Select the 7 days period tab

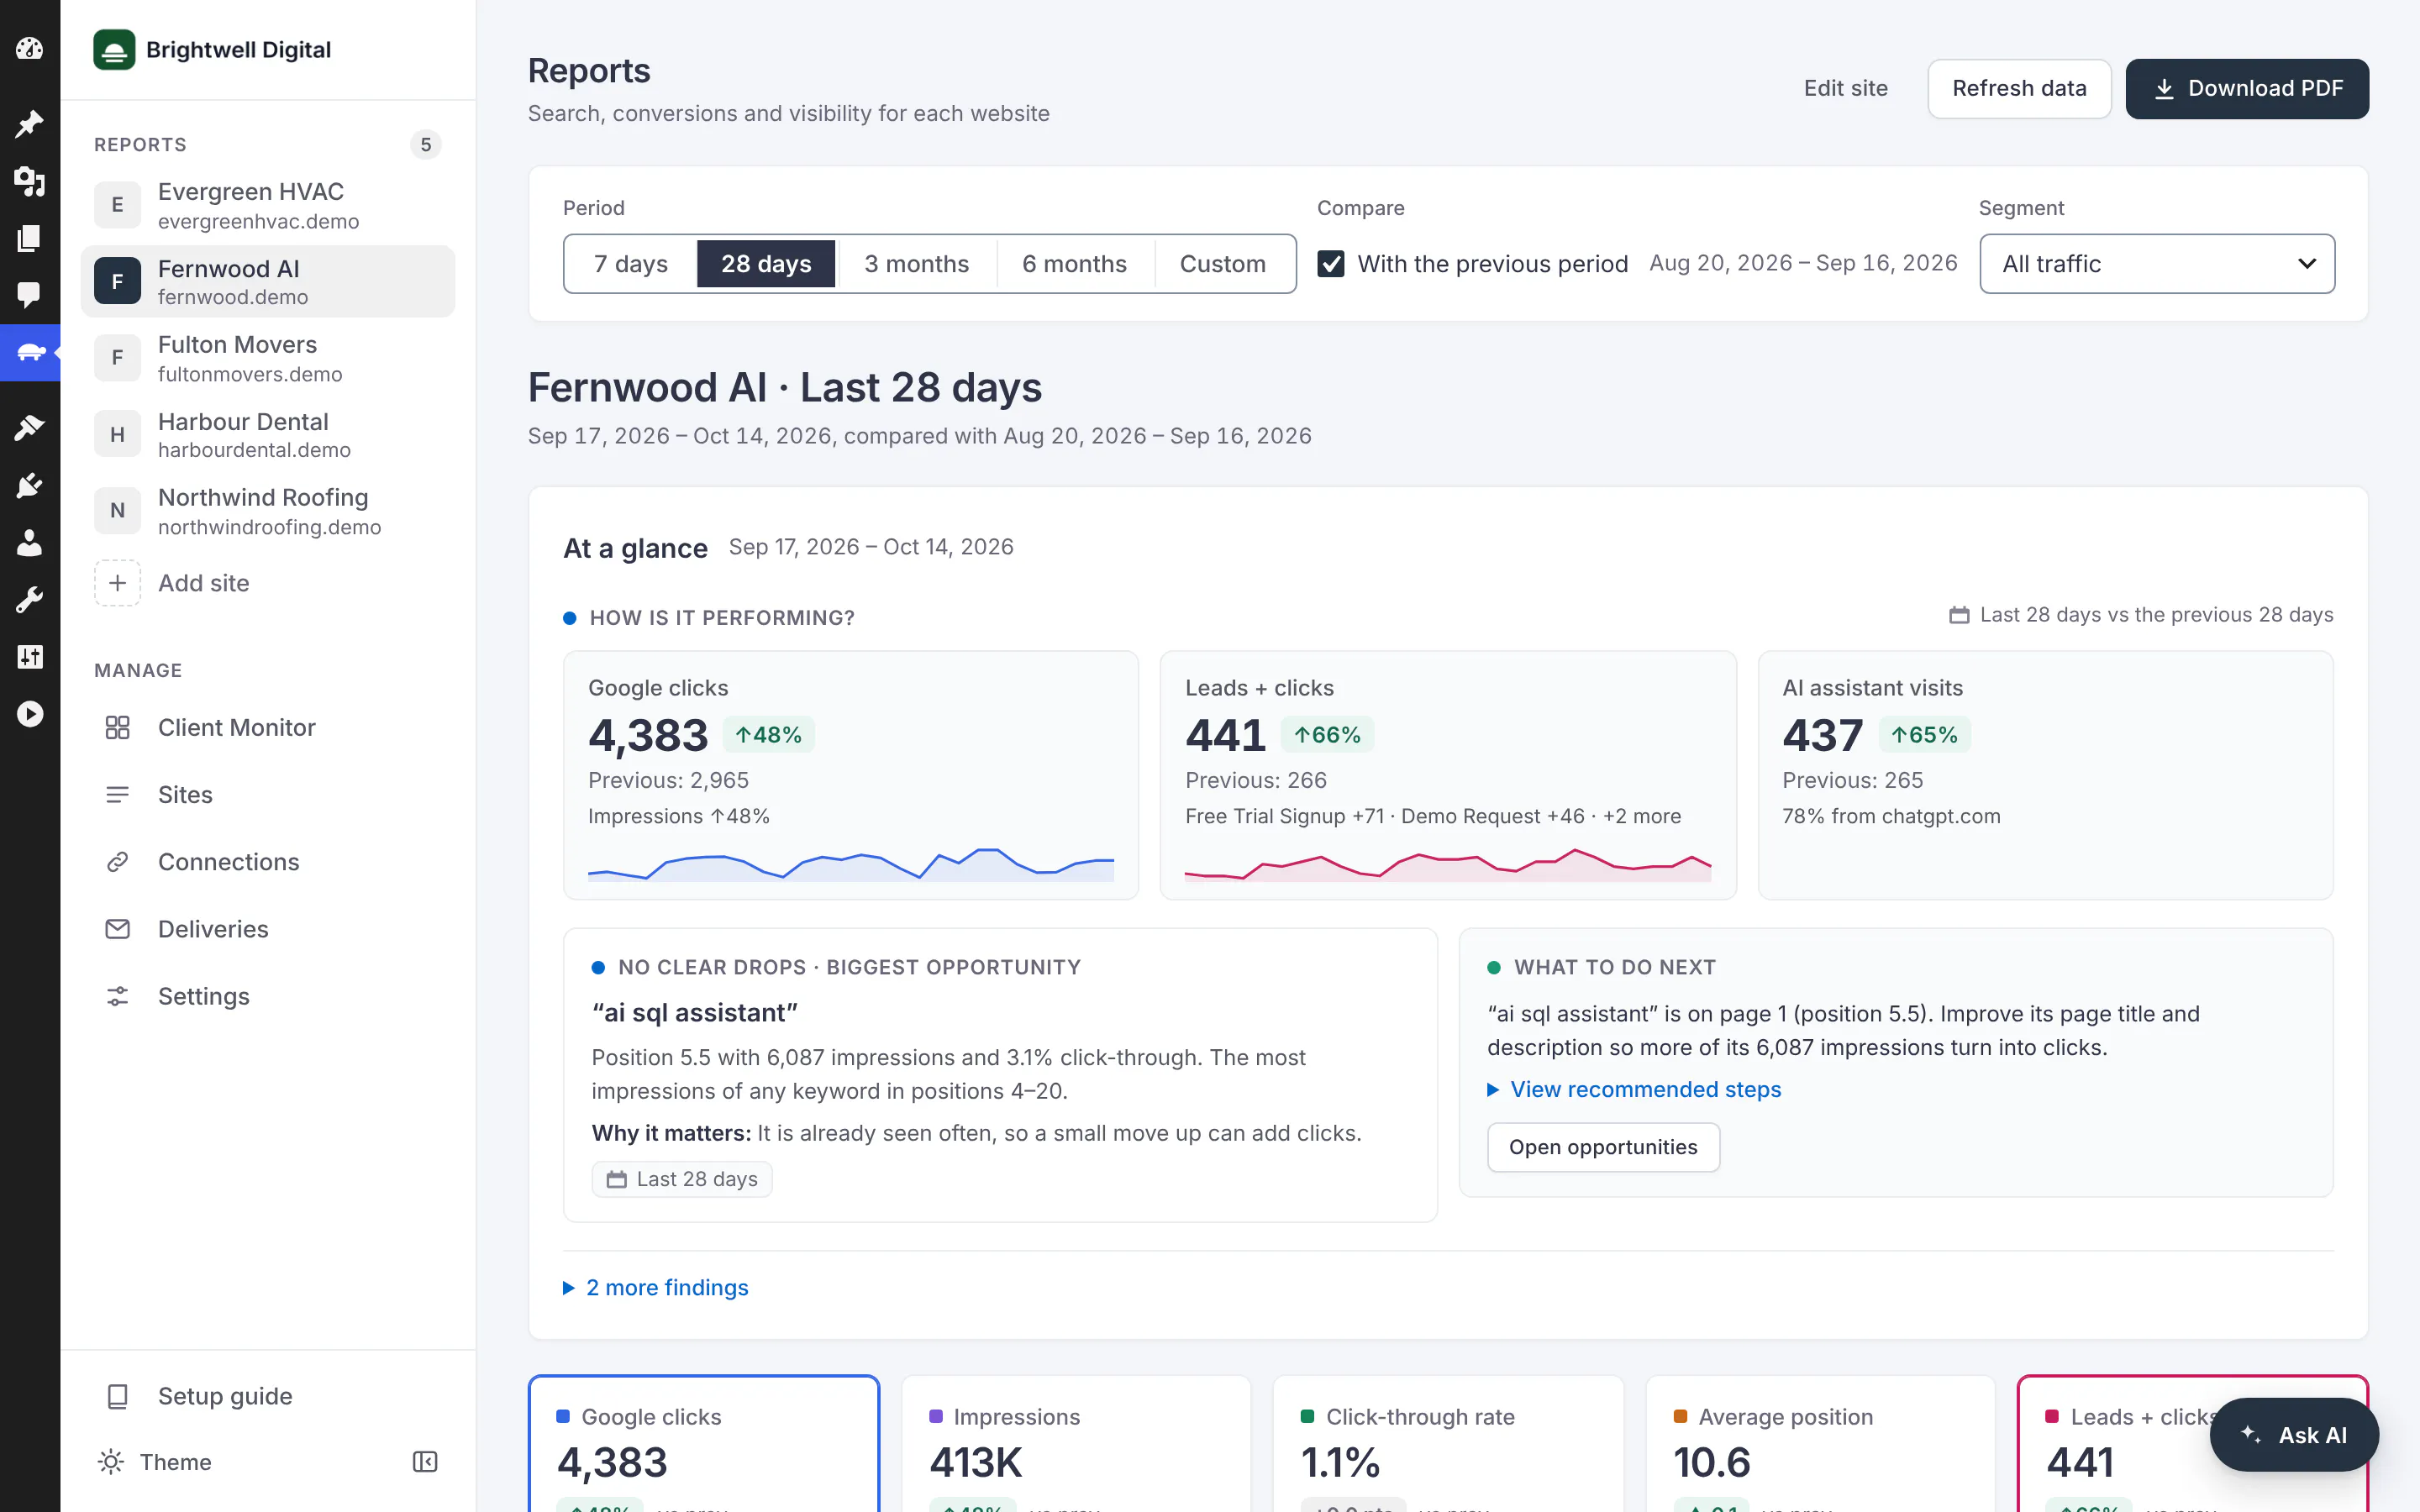pos(631,263)
